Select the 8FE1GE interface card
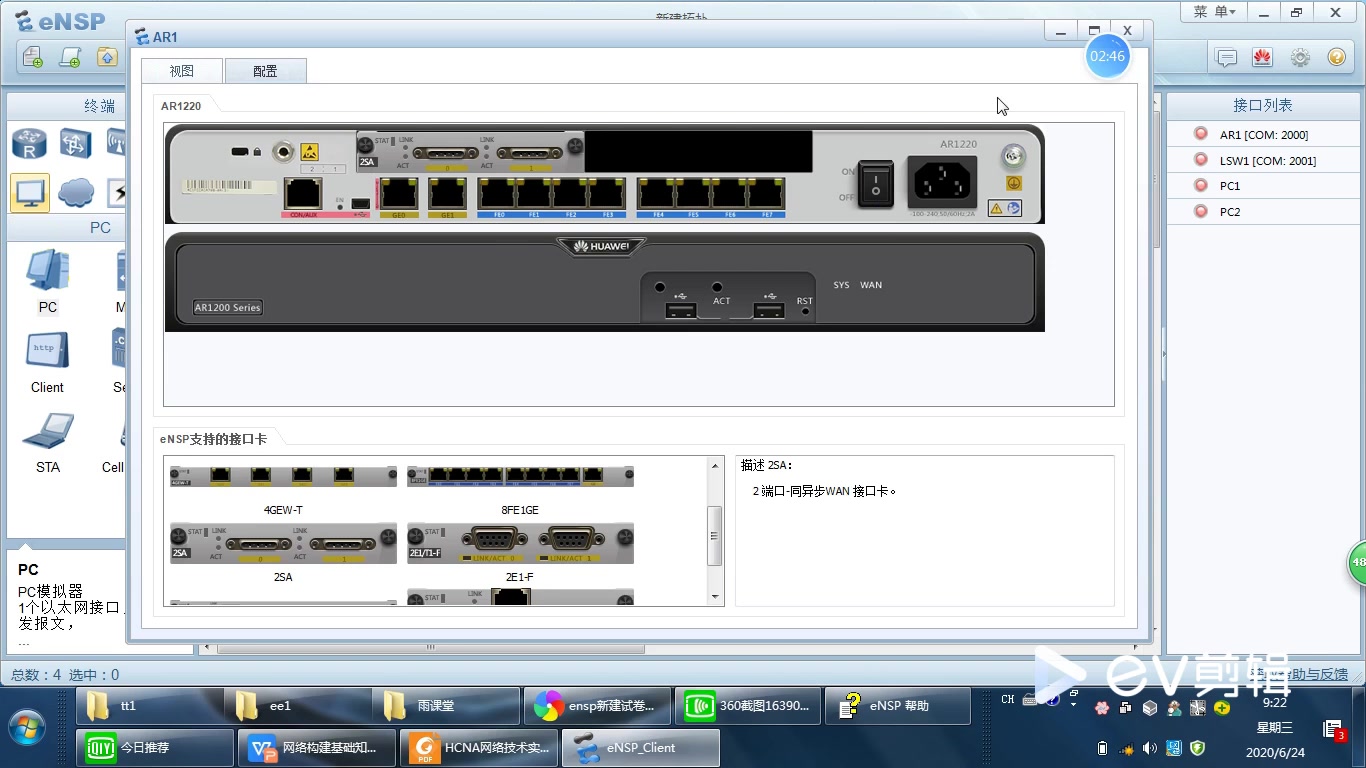 click(x=520, y=477)
